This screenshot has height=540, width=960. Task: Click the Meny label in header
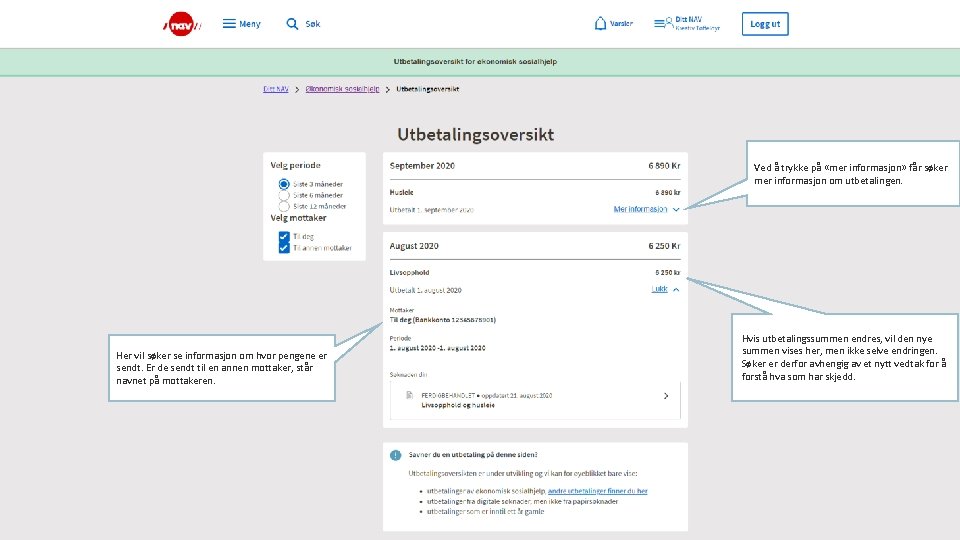tap(250, 24)
